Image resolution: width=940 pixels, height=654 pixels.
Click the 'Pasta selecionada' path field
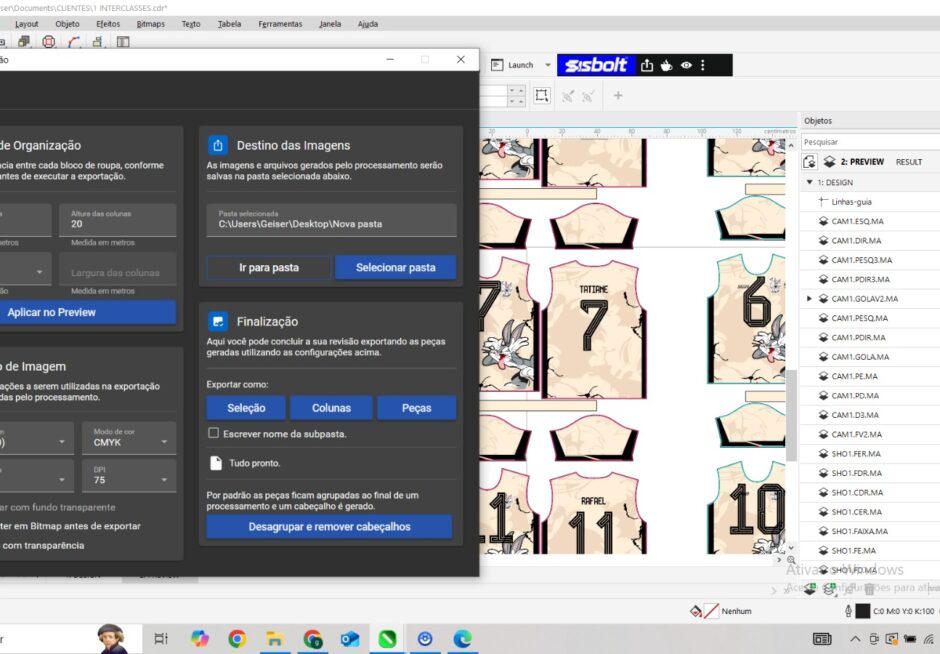click(x=332, y=220)
